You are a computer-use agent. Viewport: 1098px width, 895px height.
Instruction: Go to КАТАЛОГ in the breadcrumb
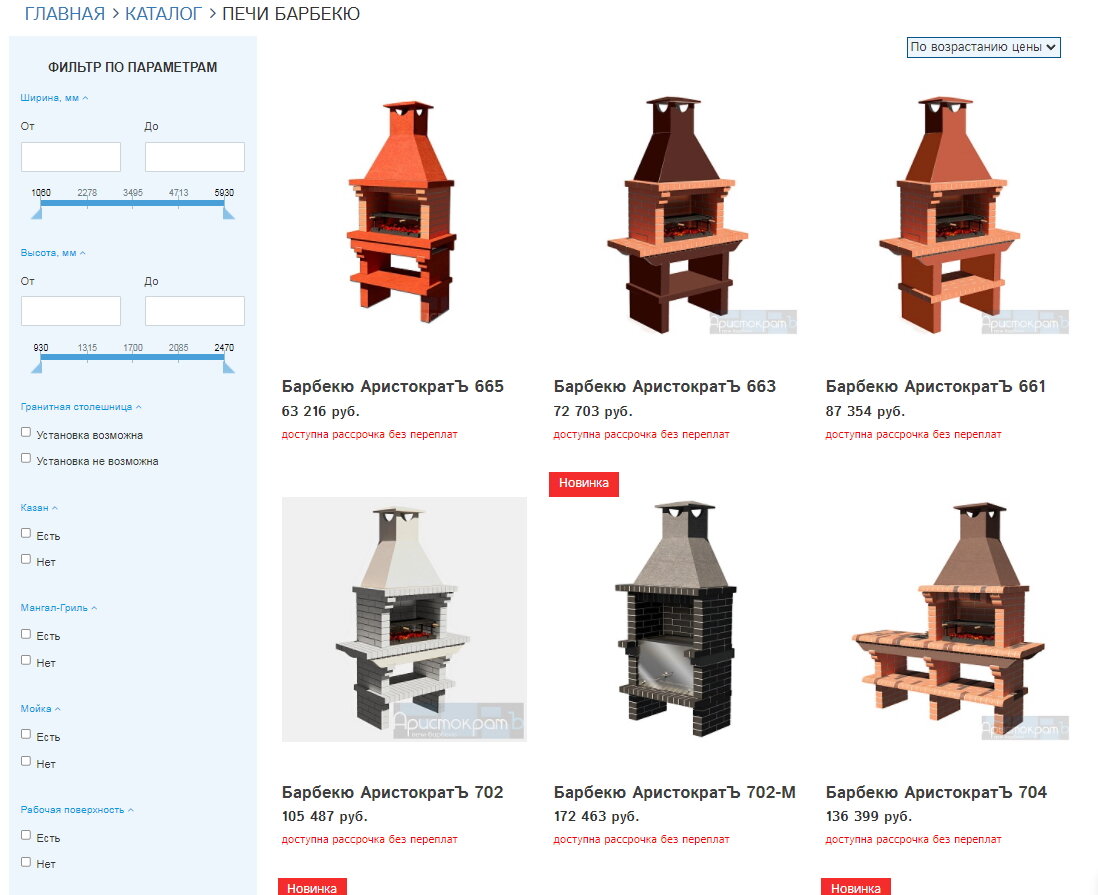(x=163, y=13)
